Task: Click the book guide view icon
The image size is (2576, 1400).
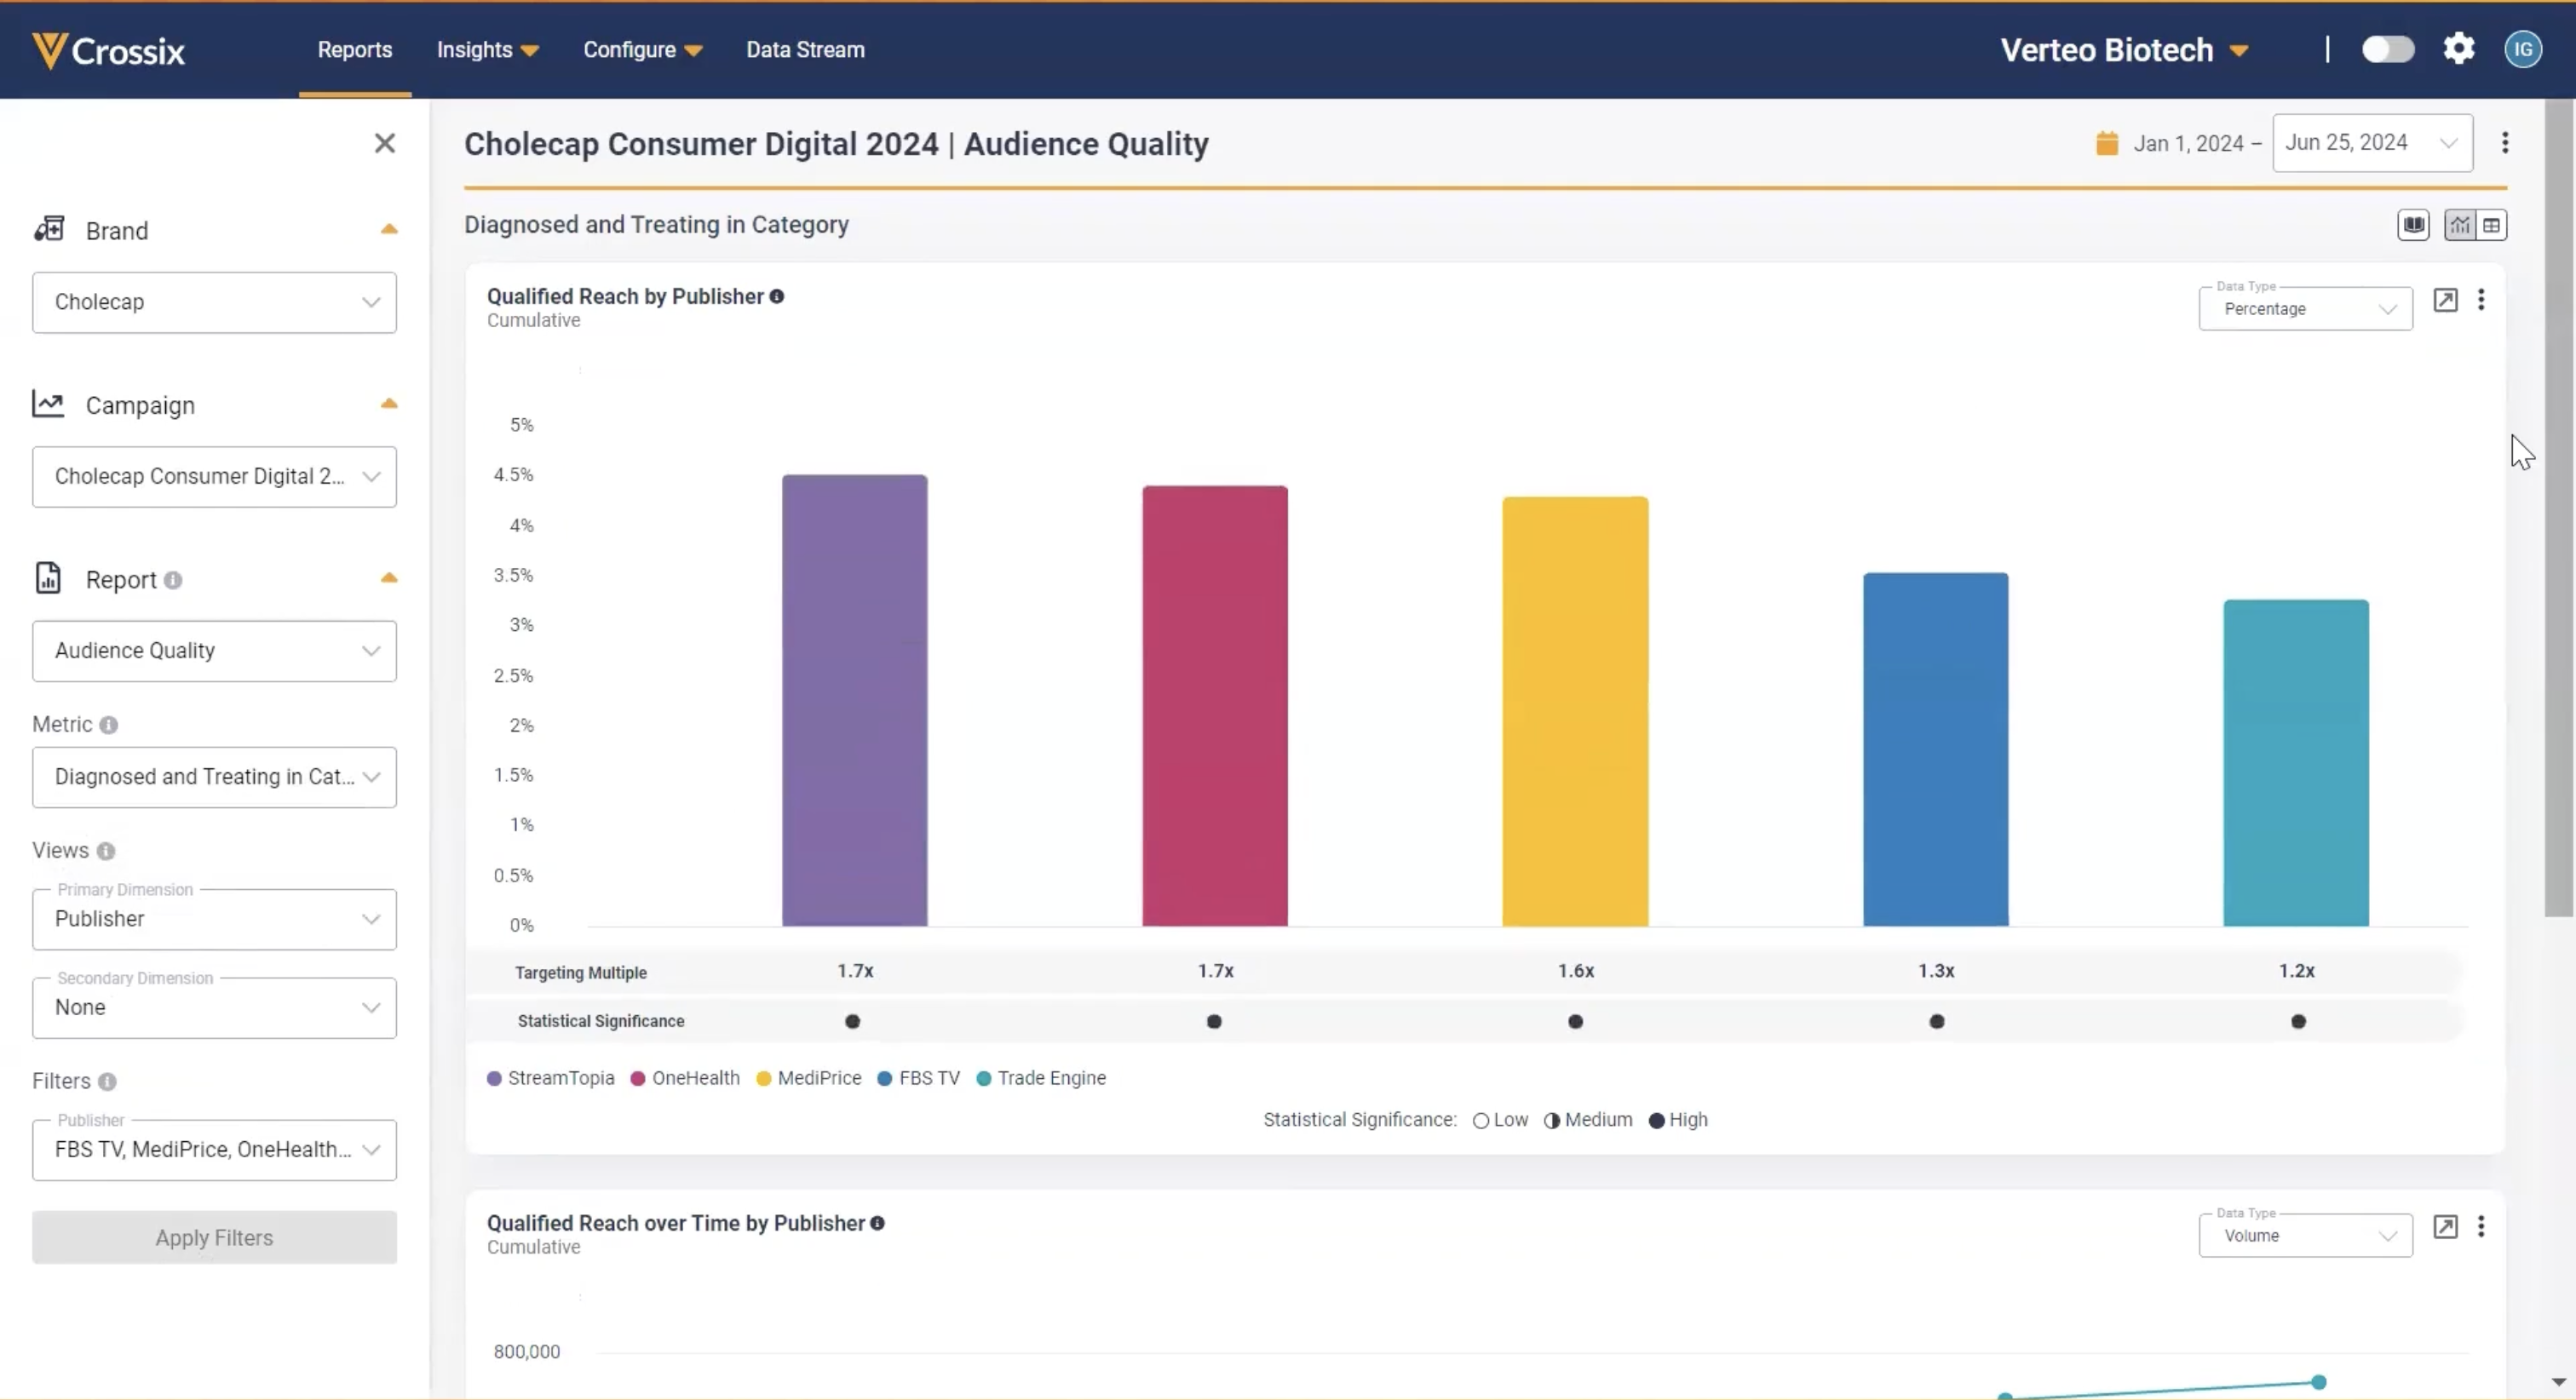Action: tap(2413, 226)
